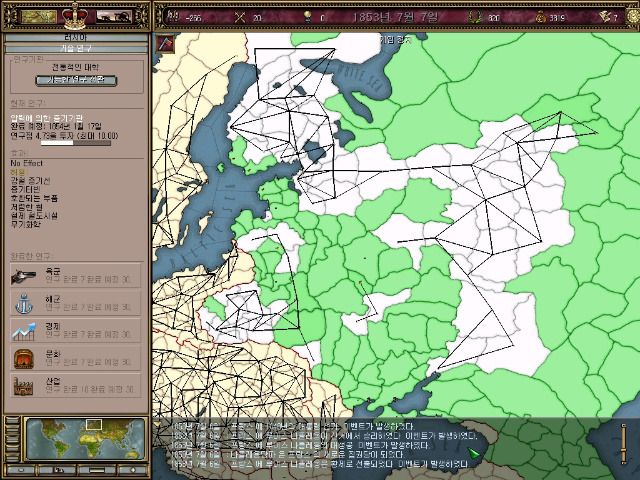
Task: Click the date 1853년 7월 7일
Action: 395,17
